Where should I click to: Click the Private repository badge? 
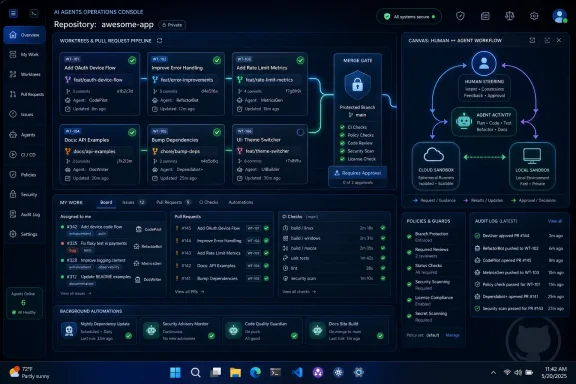click(172, 25)
